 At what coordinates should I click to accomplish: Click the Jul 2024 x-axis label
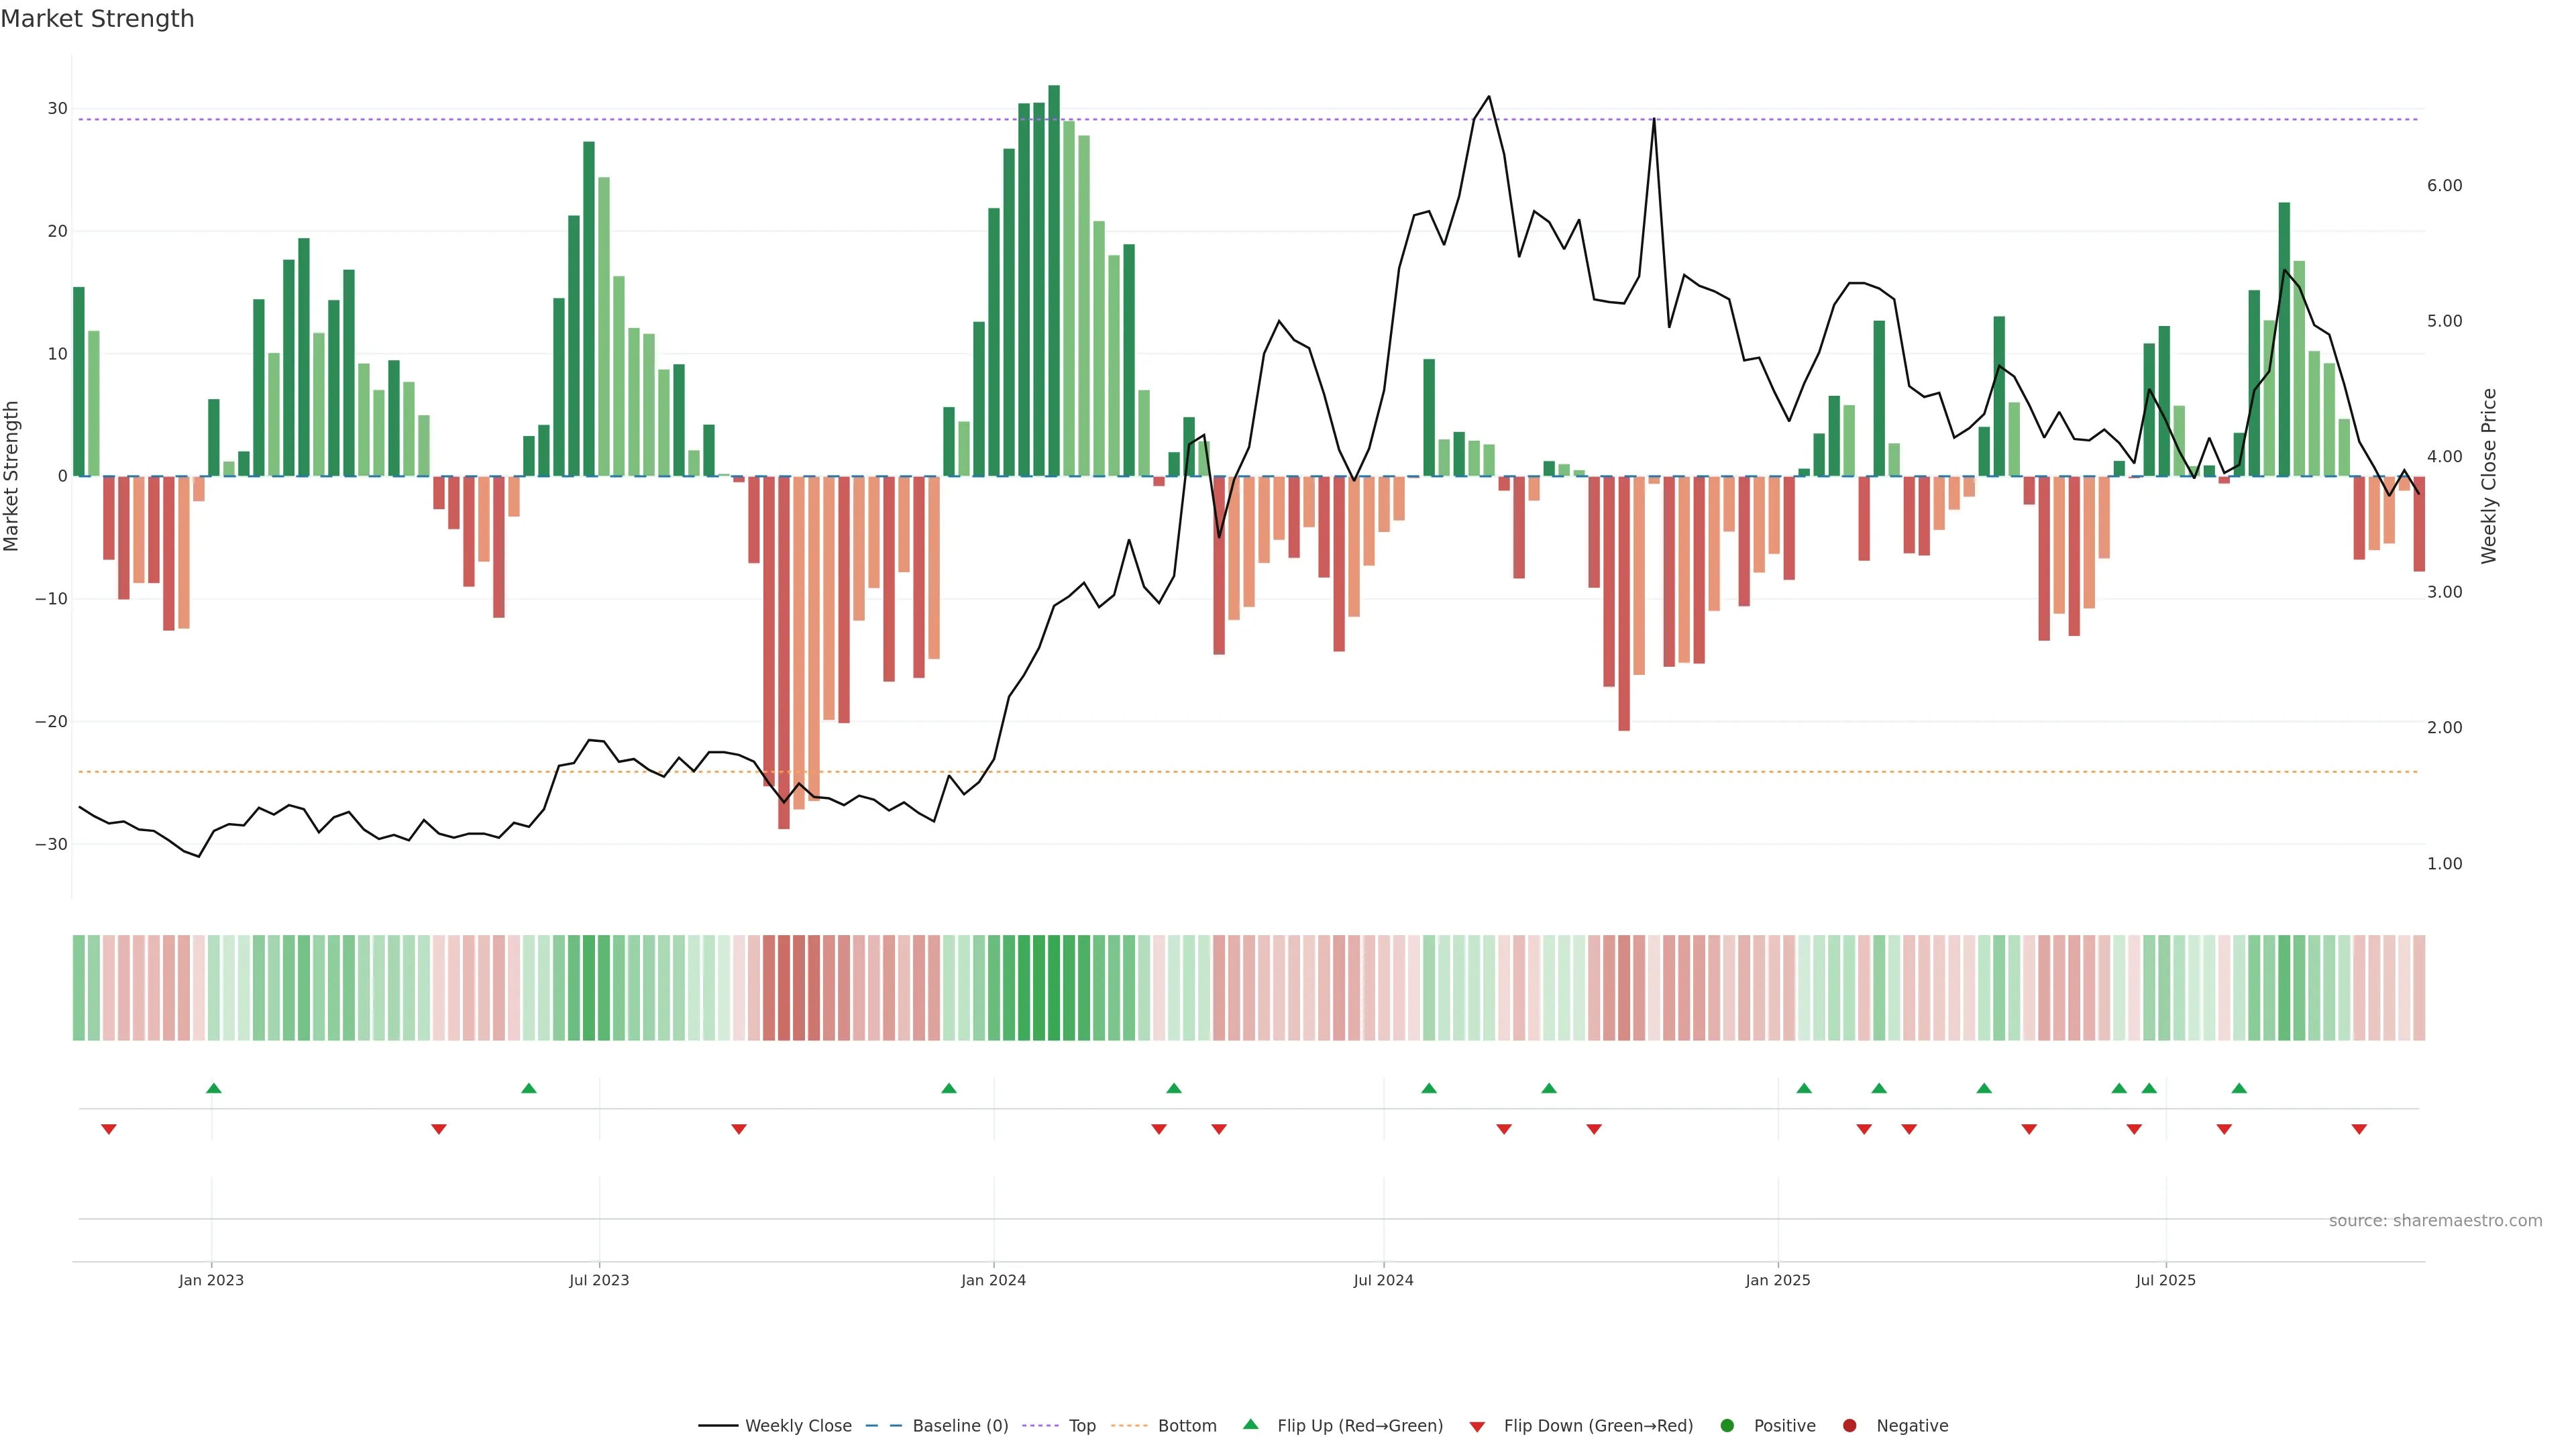coord(1383,1280)
